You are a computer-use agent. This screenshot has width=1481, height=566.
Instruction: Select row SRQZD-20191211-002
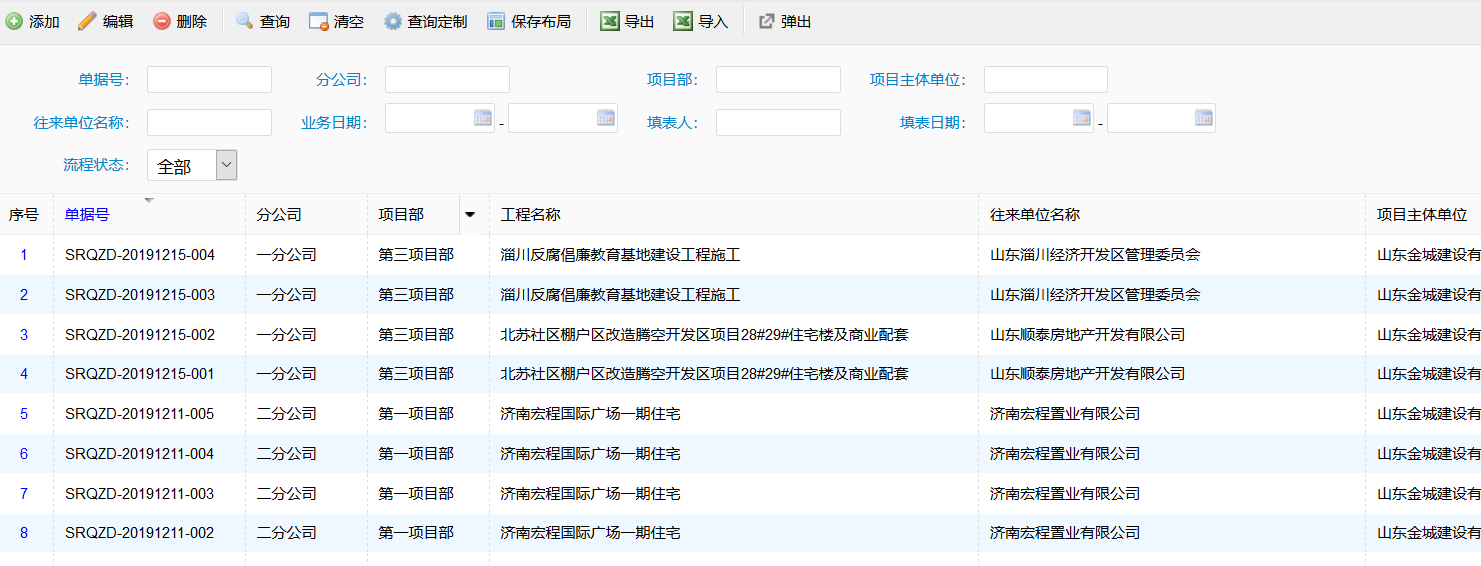click(740, 533)
